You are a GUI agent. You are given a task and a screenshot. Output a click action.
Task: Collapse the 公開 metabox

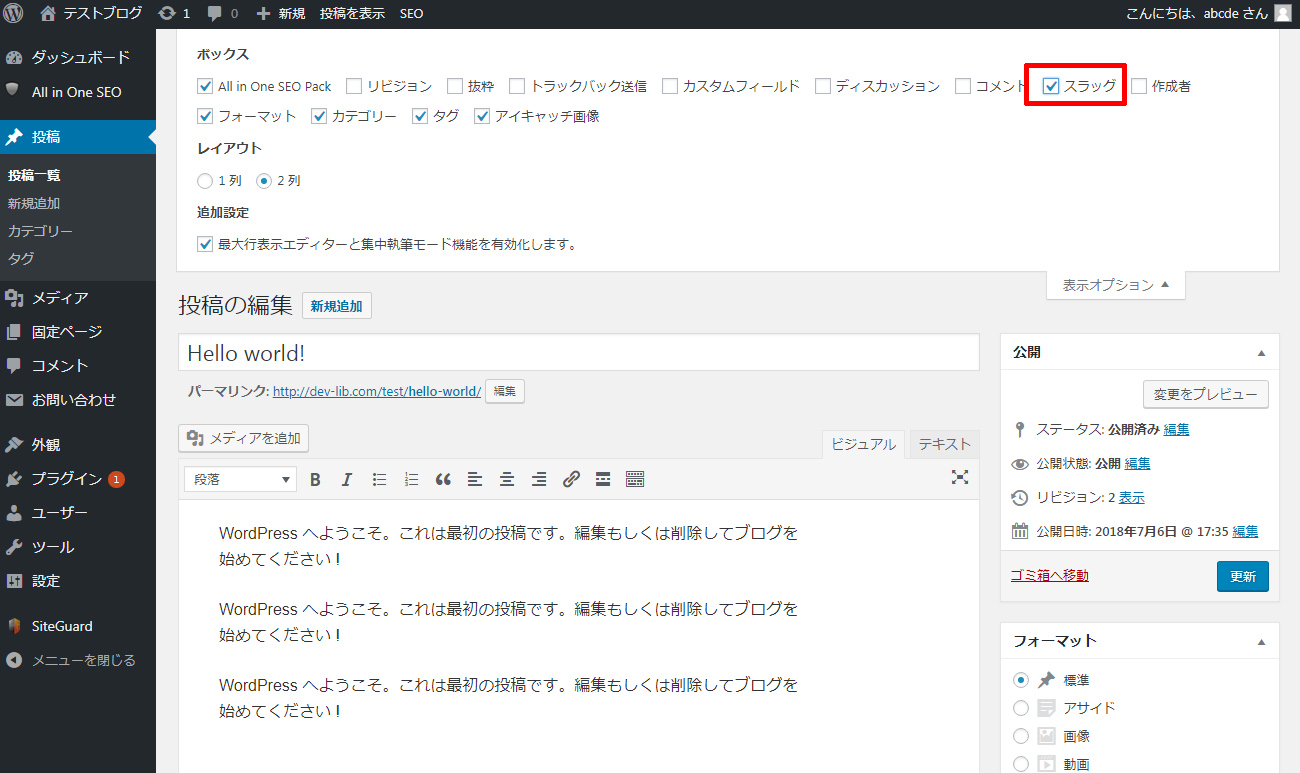tap(1261, 353)
